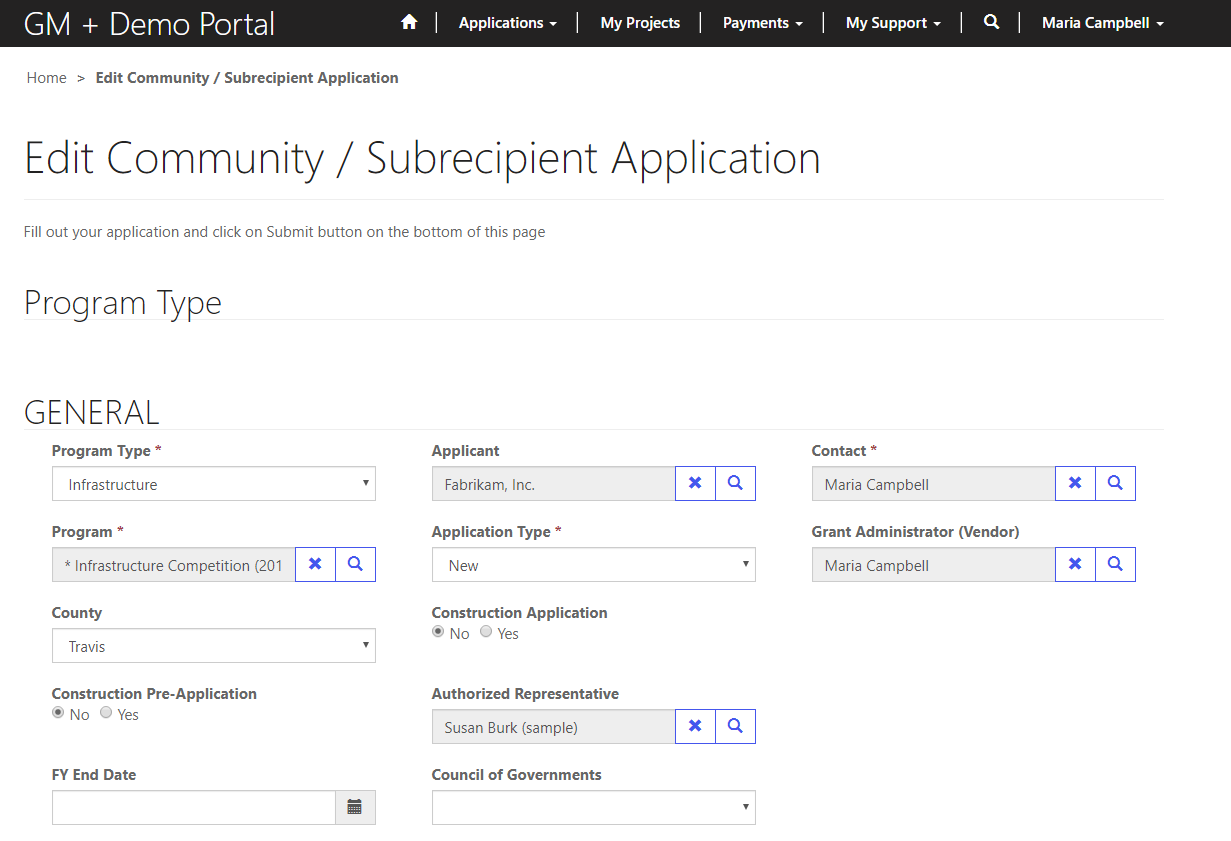Open the Application Type dropdown

tap(593, 565)
